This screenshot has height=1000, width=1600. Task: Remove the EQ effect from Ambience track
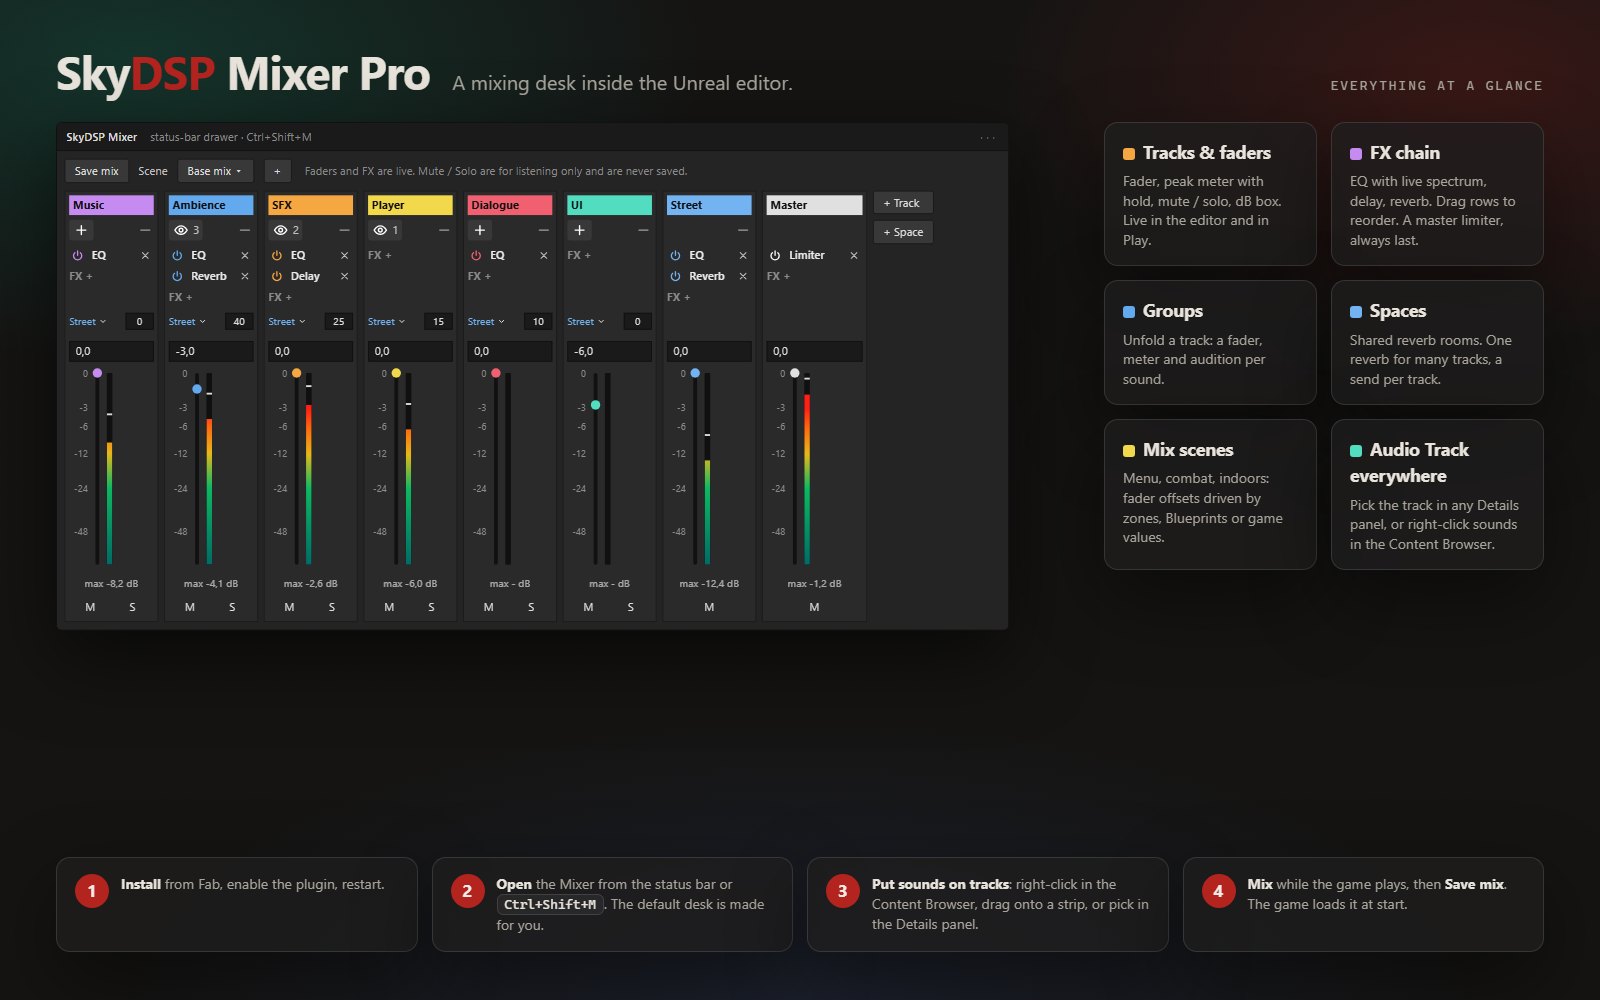[x=245, y=256]
